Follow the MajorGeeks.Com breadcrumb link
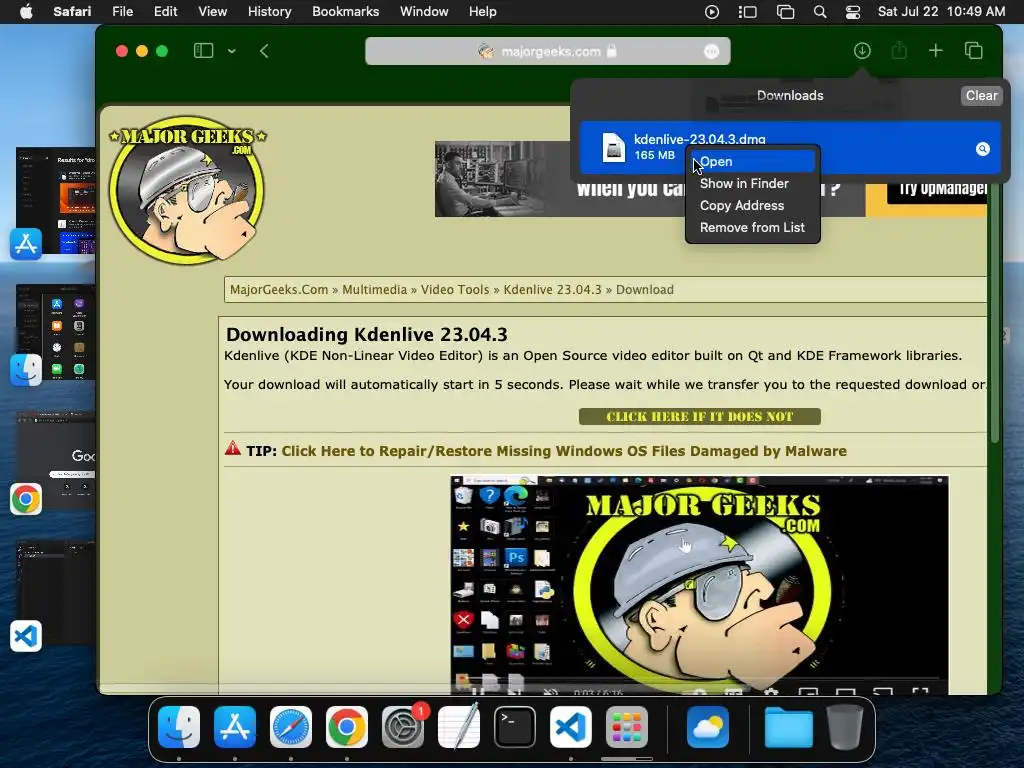The width and height of the screenshot is (1024, 768). click(x=279, y=289)
